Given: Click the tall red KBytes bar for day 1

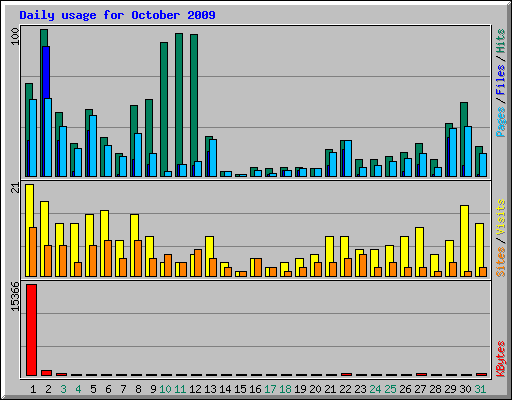Looking at the screenshot, I should point(31,330).
